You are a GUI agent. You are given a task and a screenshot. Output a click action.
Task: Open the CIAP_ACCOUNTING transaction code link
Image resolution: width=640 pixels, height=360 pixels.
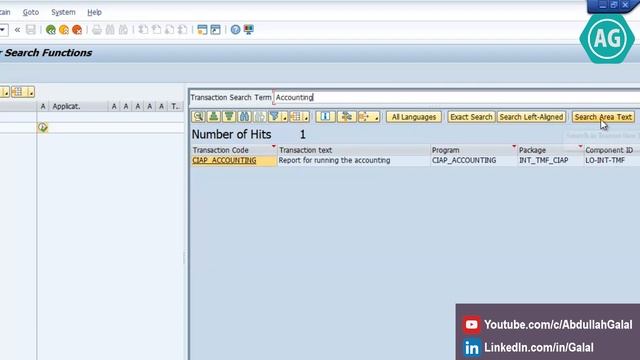[224, 160]
